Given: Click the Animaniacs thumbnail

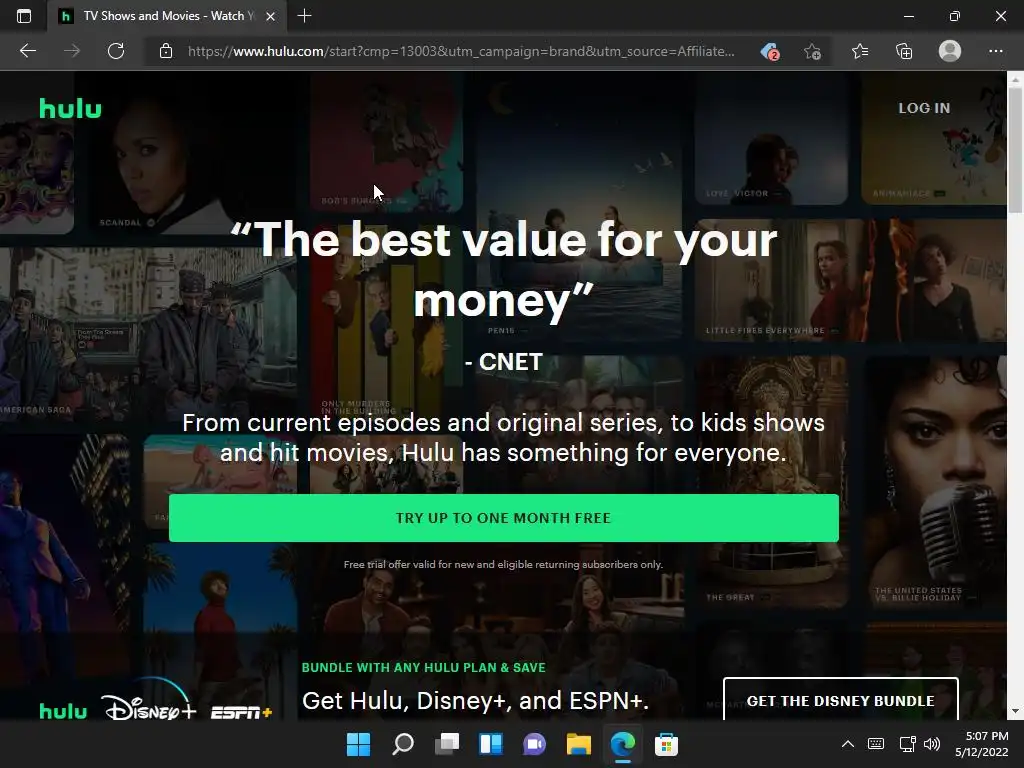Looking at the screenshot, I should [934, 139].
